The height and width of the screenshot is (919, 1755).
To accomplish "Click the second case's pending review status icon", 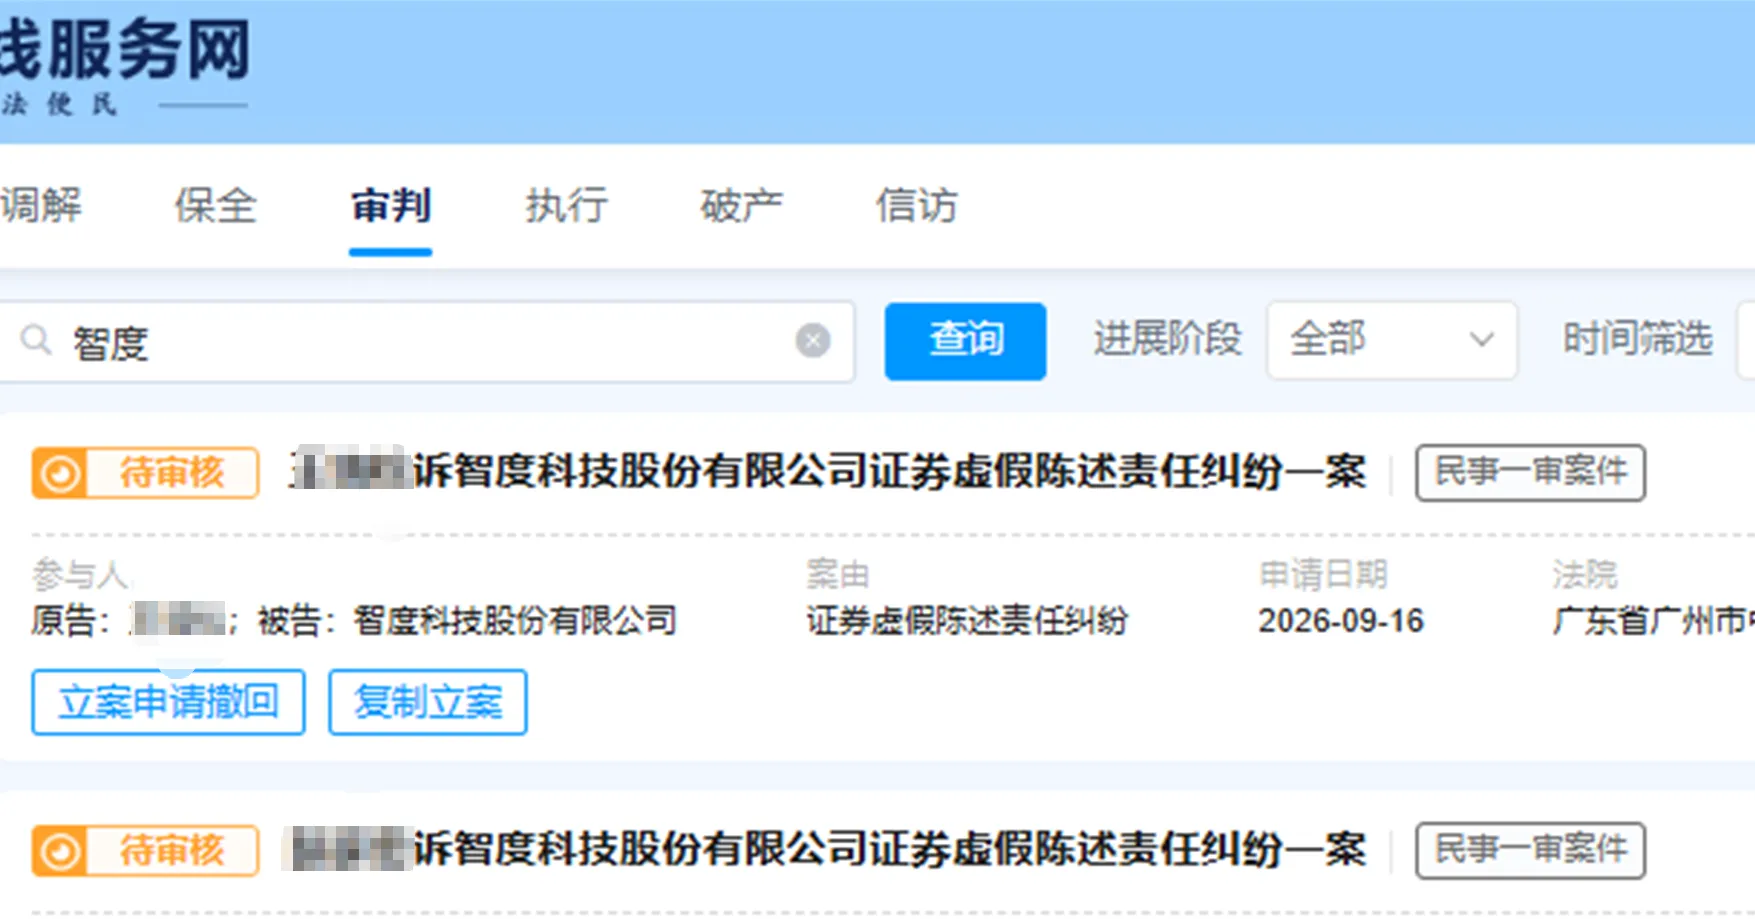I will [x=60, y=851].
